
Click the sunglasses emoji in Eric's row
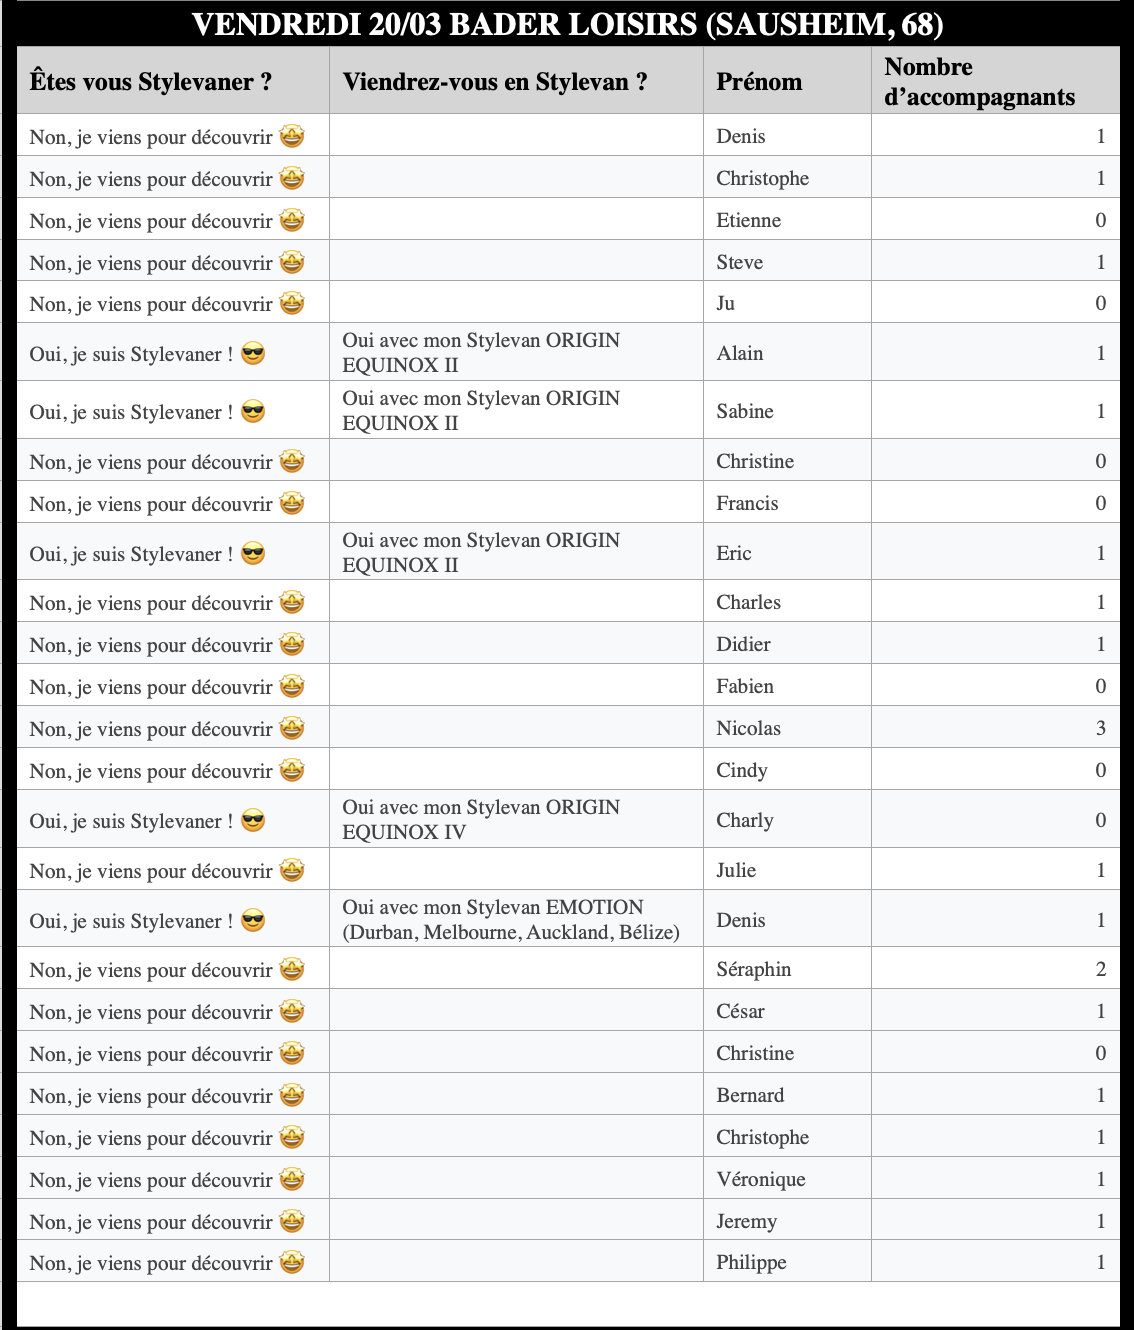253,554
